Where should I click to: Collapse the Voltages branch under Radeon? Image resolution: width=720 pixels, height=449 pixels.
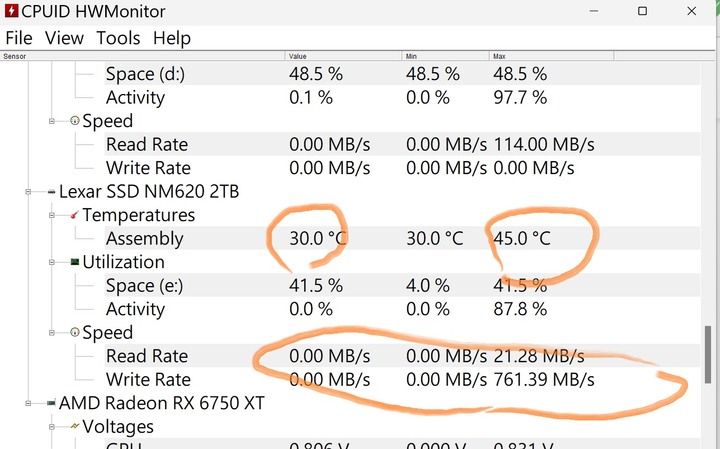[51, 427]
